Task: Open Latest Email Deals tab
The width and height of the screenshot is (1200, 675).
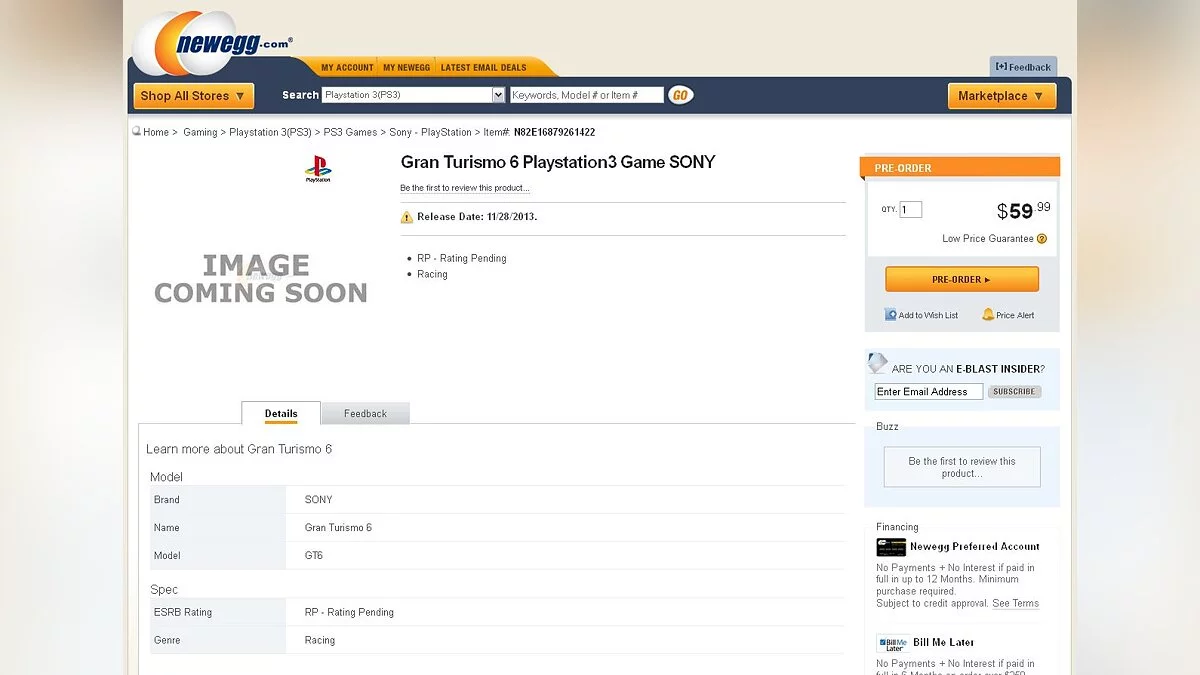Action: pyautogui.click(x=483, y=68)
